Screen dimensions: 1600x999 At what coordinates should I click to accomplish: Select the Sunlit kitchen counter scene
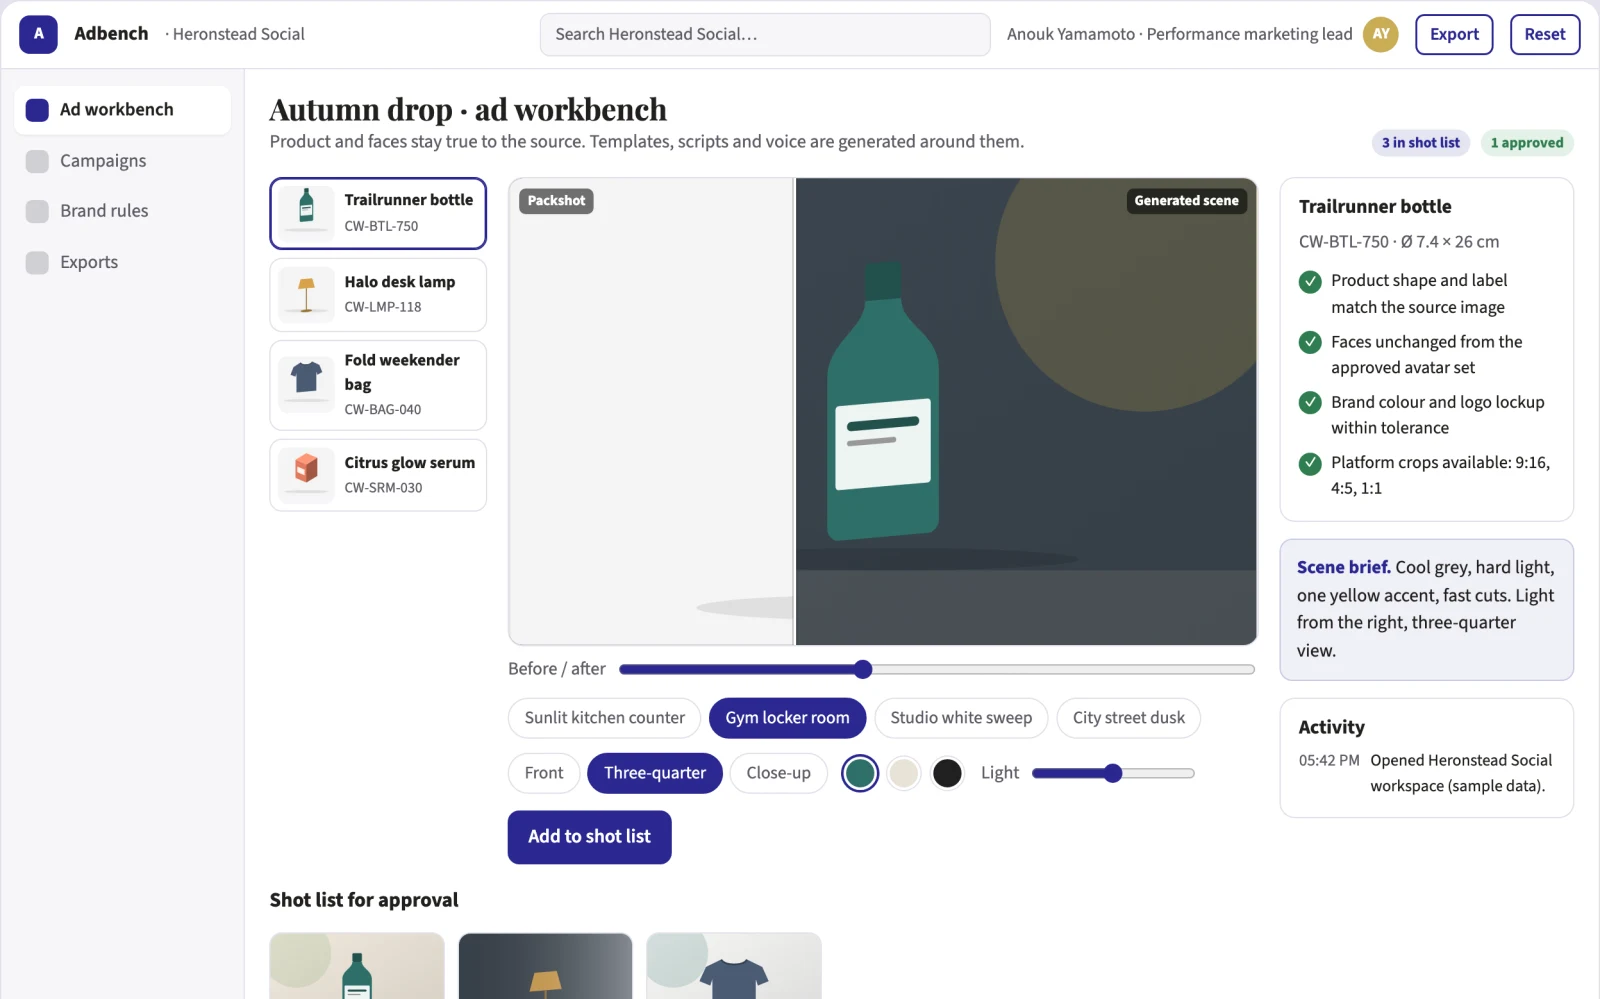604,718
